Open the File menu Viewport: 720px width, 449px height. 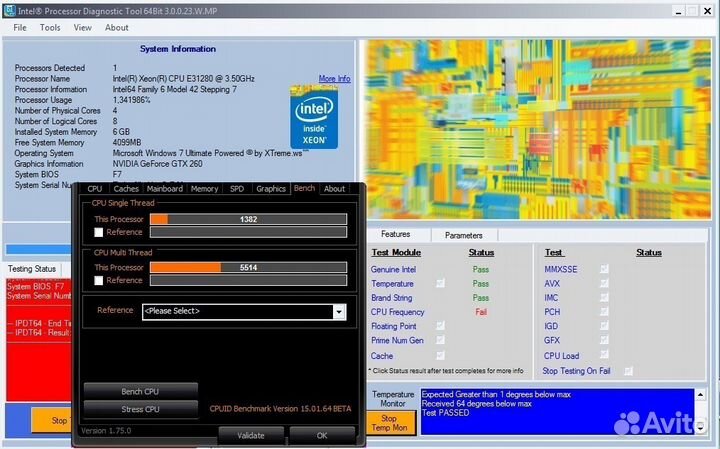[20, 28]
